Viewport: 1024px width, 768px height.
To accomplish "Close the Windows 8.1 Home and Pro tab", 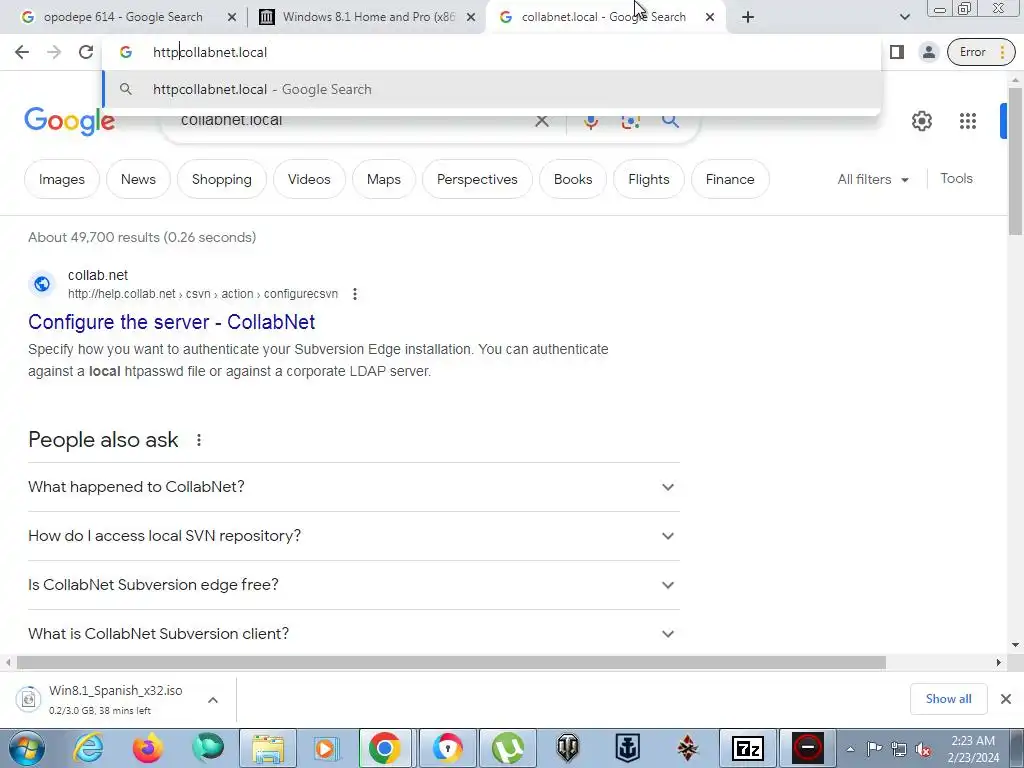I will tap(471, 18).
